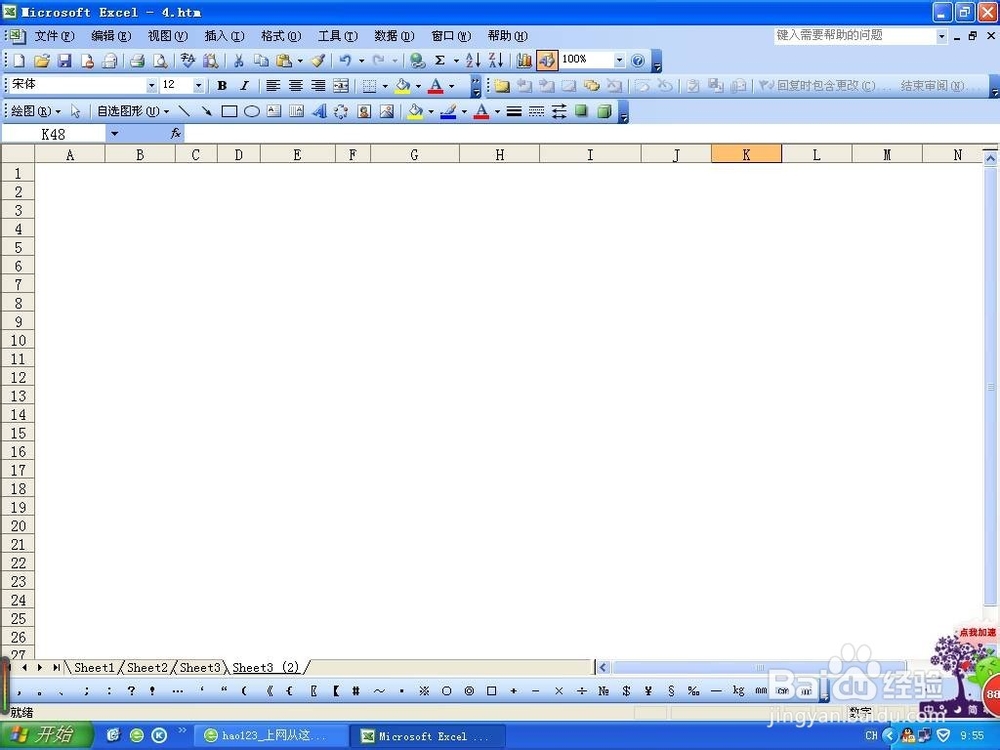Insert WordArt icon
The image size is (1000, 750).
coord(319,112)
